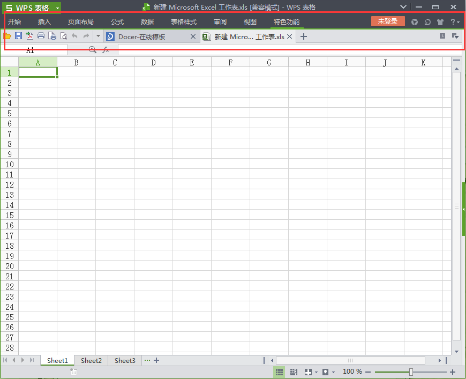Click the 100 % zoom level text
The width and height of the screenshot is (466, 379).
click(352, 371)
